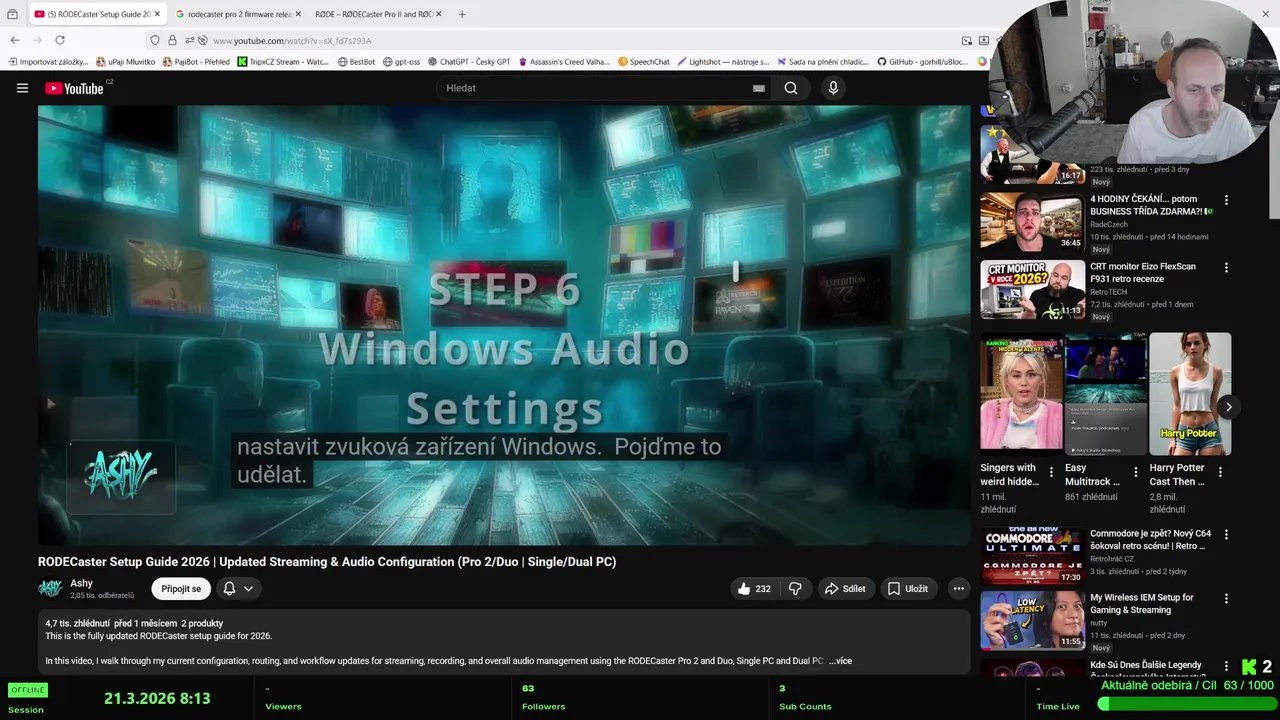Click the site padlock icon
The width and height of the screenshot is (1280, 720).
(x=172, y=40)
